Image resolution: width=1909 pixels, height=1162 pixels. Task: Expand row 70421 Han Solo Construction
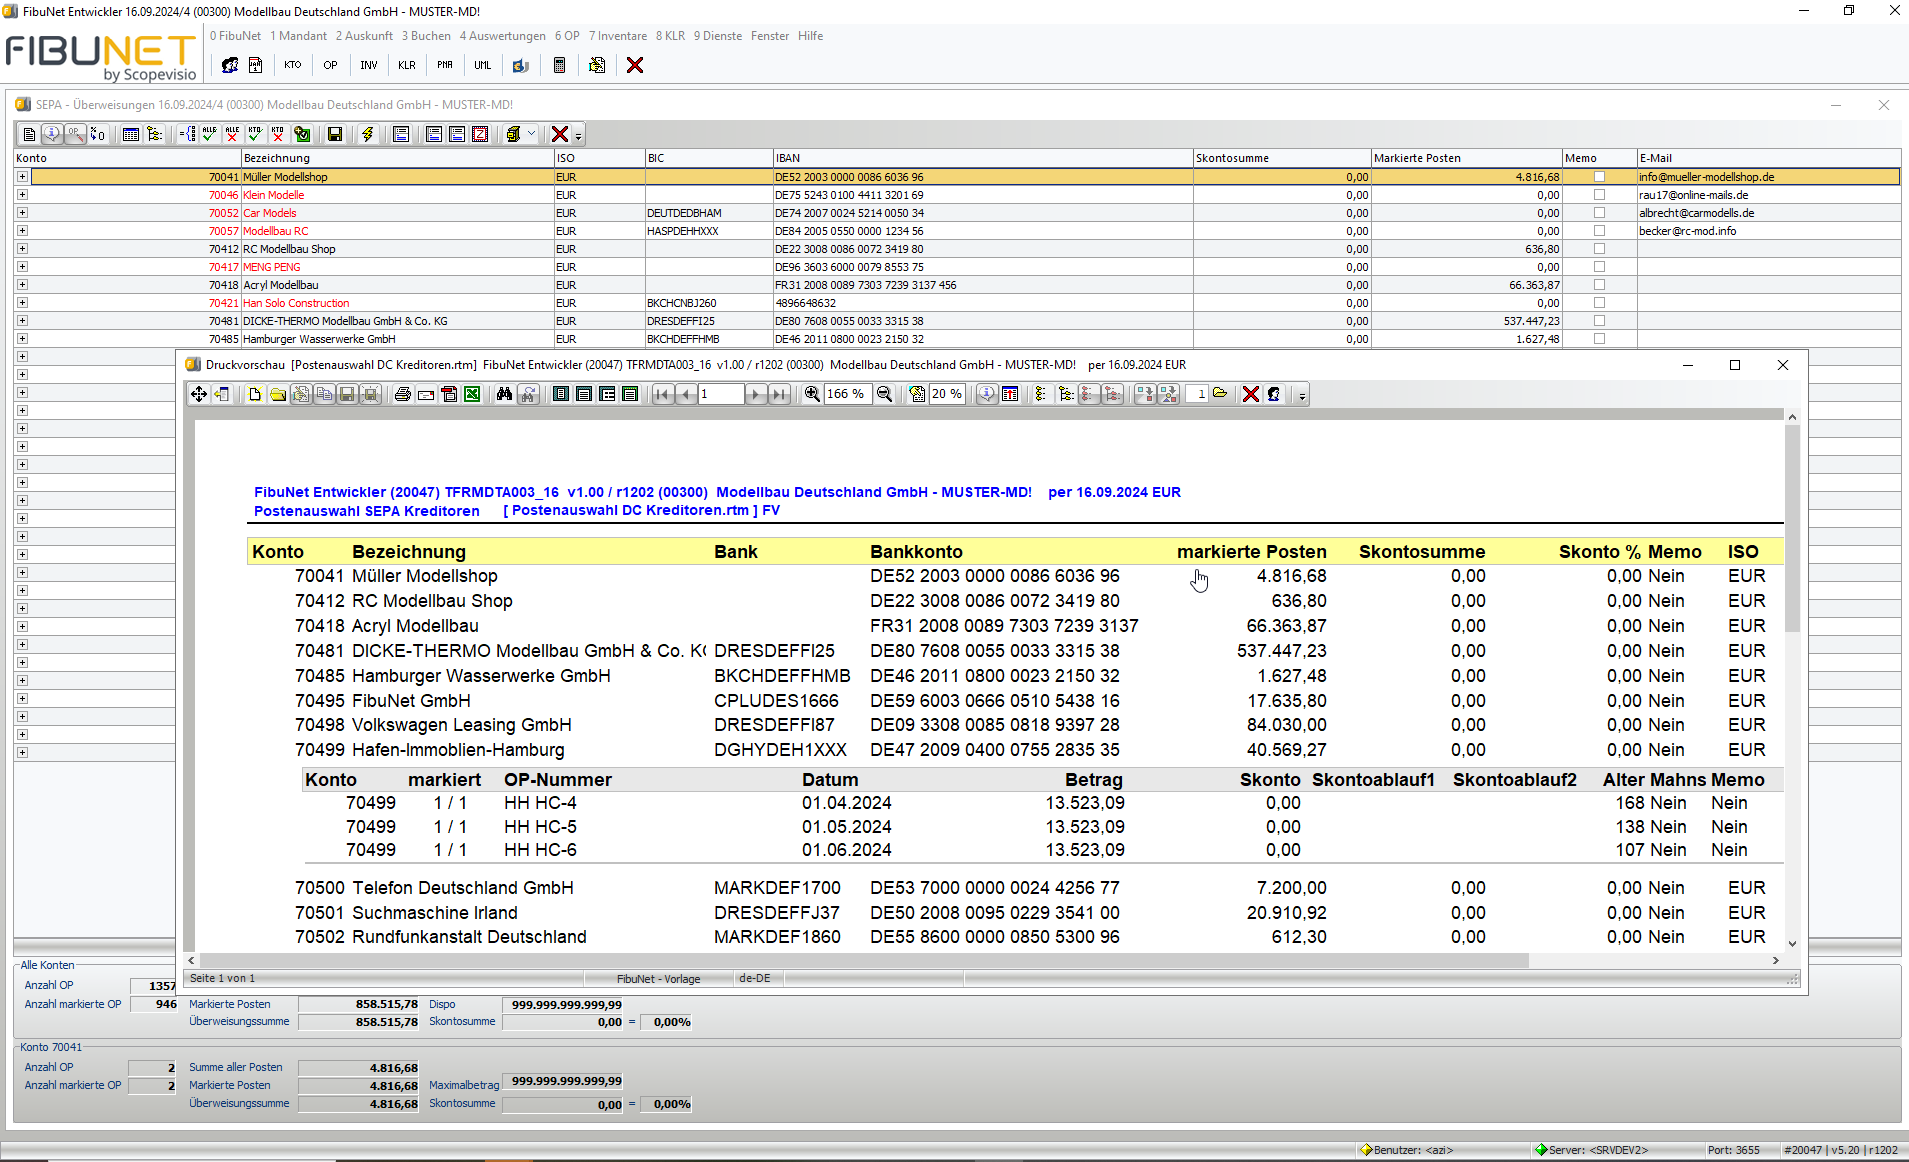tap(22, 303)
